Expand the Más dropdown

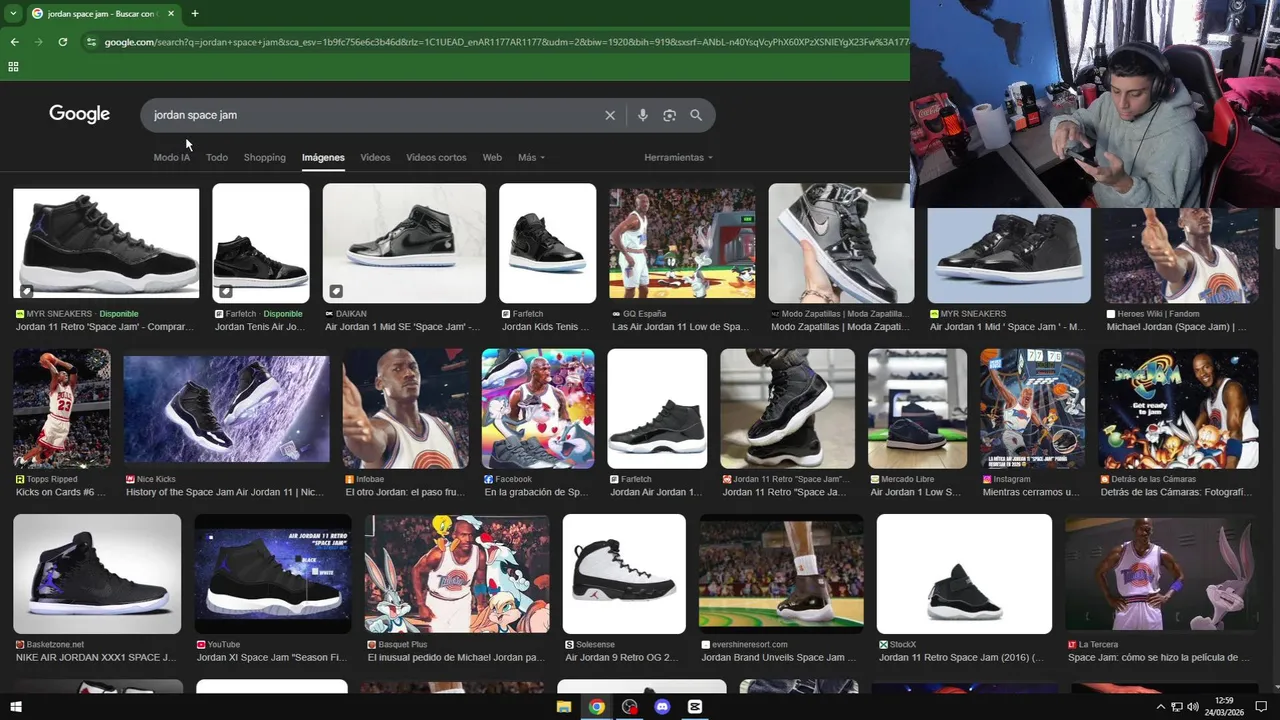click(x=531, y=157)
